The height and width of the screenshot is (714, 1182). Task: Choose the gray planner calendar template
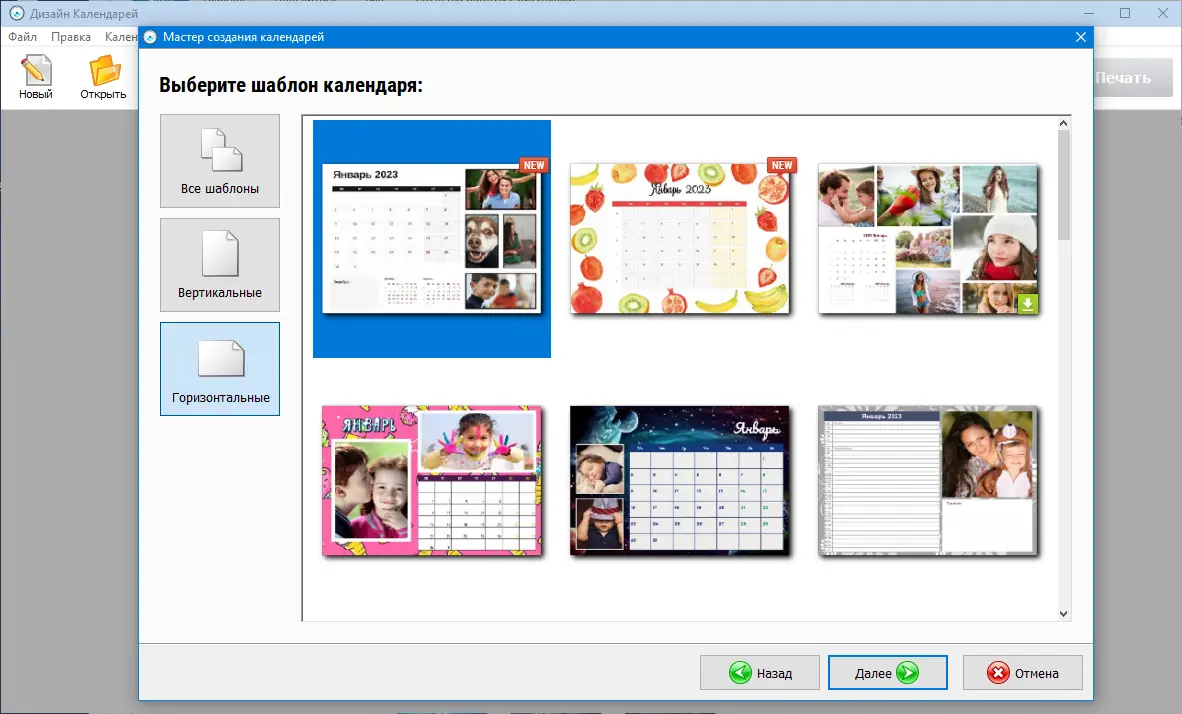(x=929, y=481)
